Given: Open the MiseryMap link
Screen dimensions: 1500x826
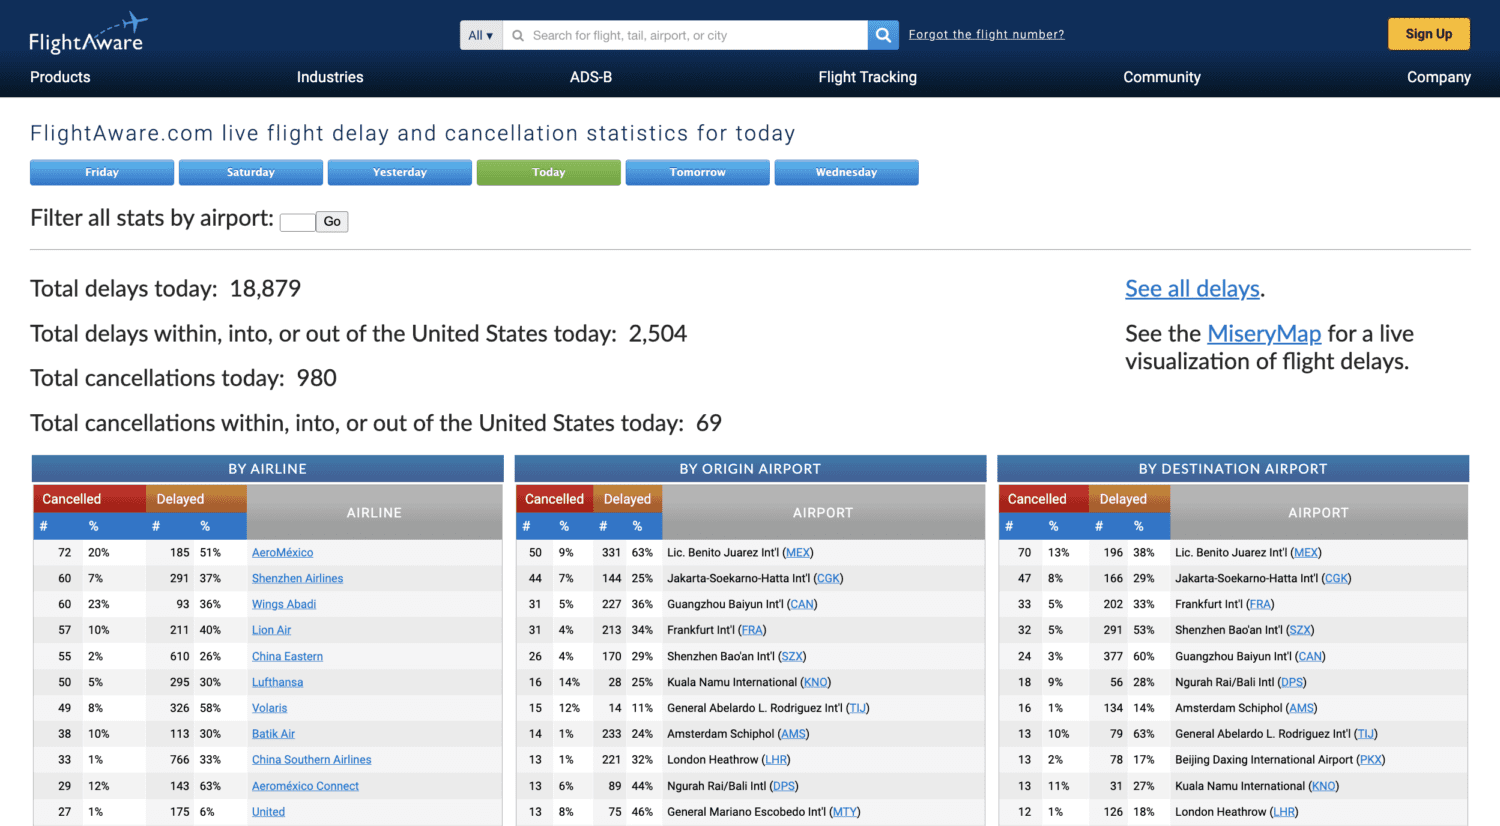Looking at the screenshot, I should pos(1264,334).
